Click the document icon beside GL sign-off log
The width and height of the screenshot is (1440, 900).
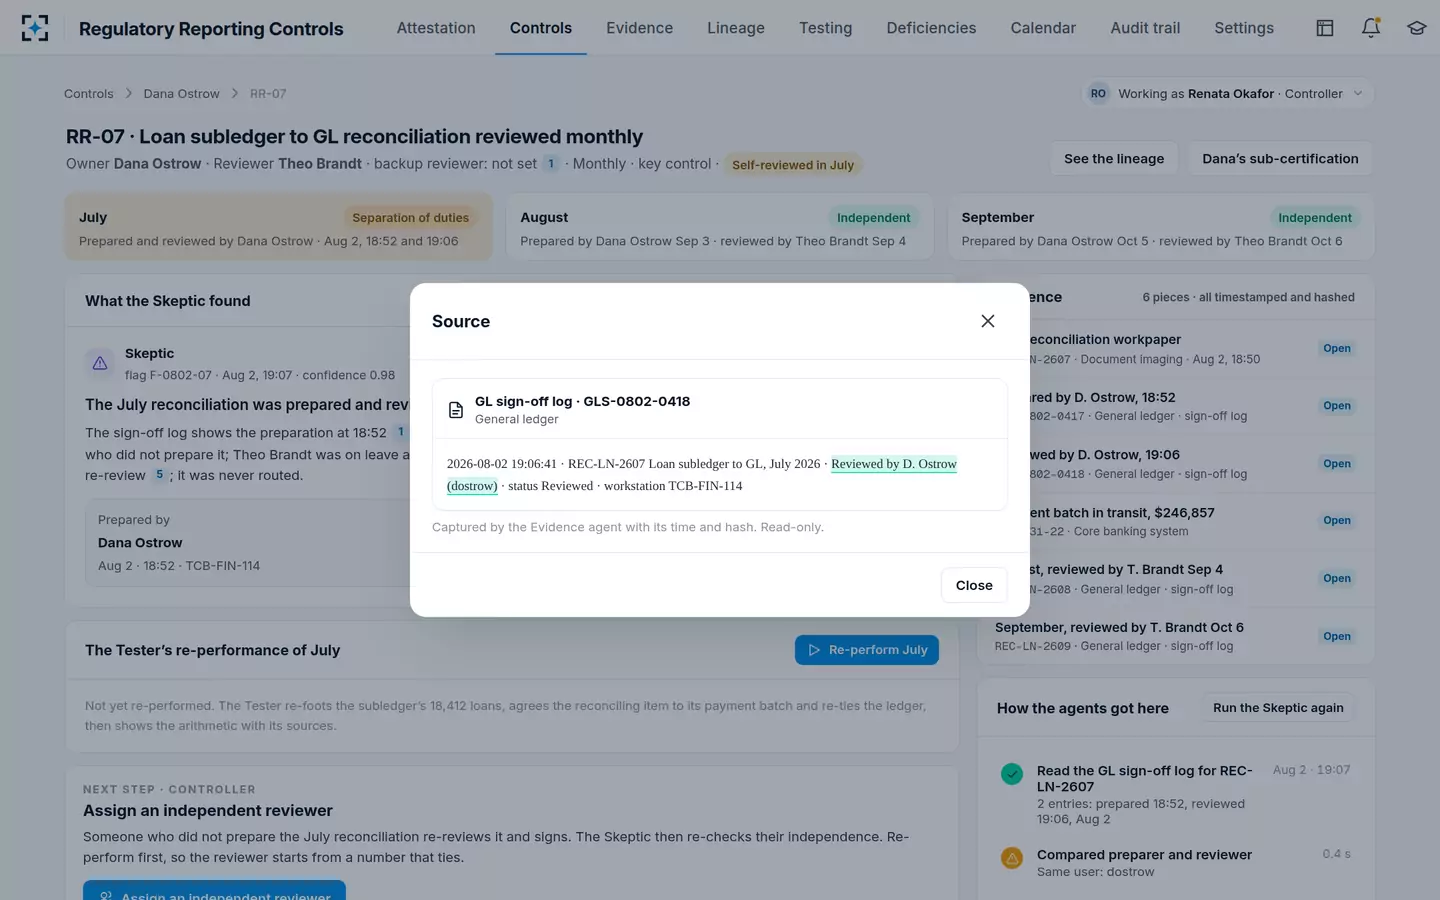point(455,410)
